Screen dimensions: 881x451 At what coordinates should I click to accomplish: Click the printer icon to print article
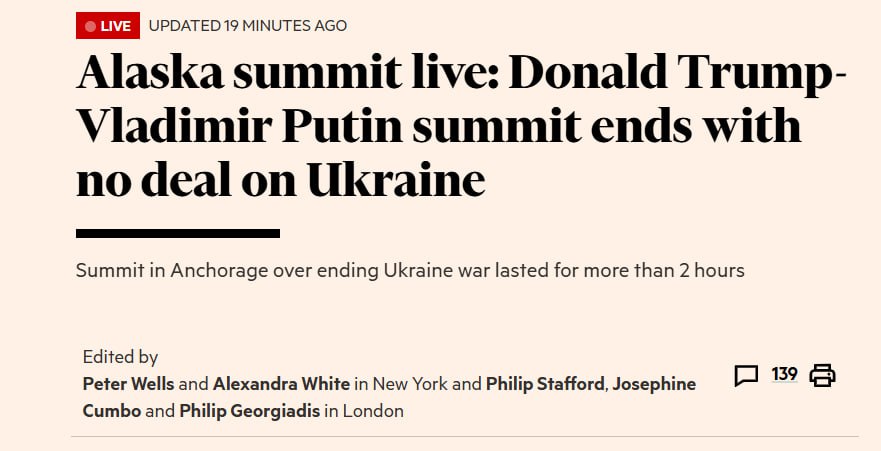822,376
